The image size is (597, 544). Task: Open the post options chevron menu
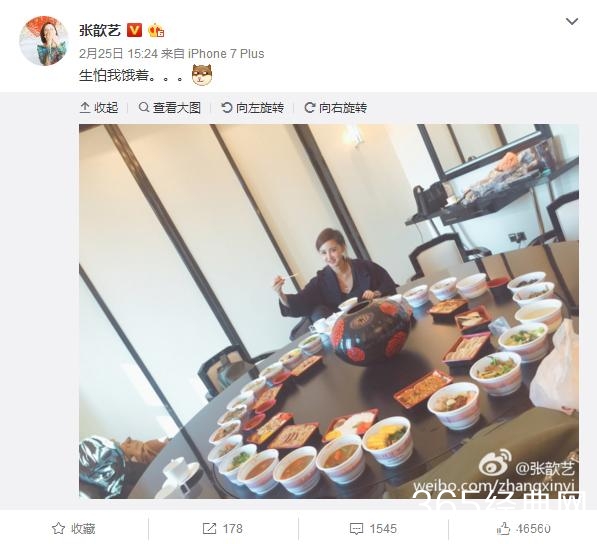point(572,22)
